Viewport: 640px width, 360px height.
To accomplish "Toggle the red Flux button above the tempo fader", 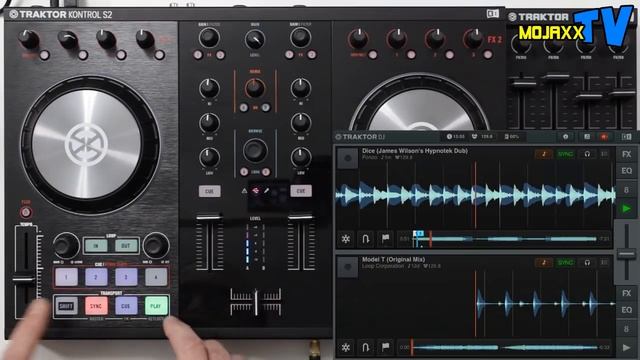I will (26, 212).
